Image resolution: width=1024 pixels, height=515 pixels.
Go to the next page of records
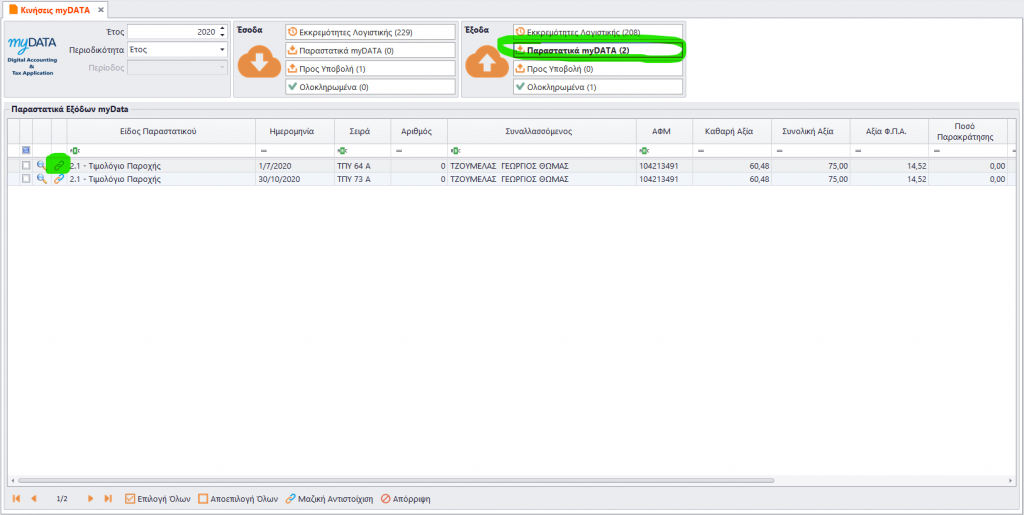click(91, 499)
